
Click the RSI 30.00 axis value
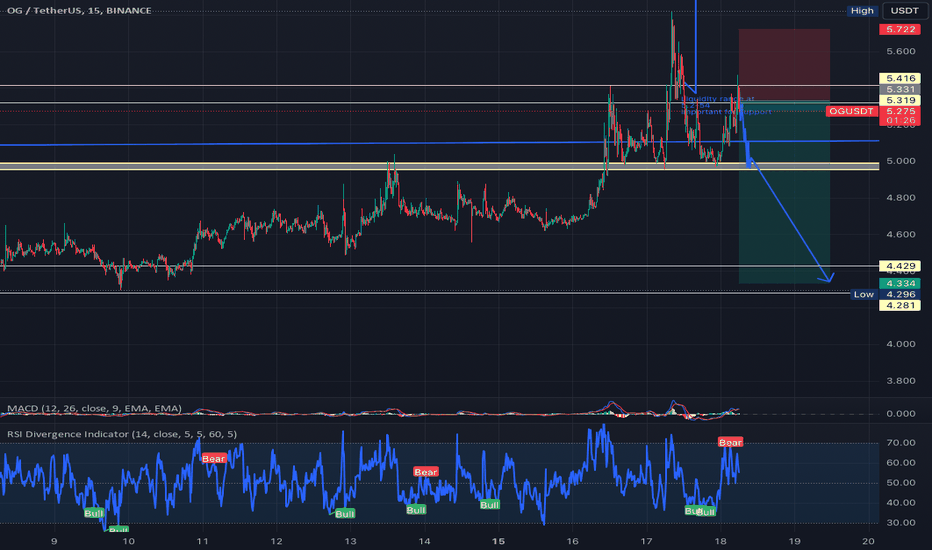[900, 523]
